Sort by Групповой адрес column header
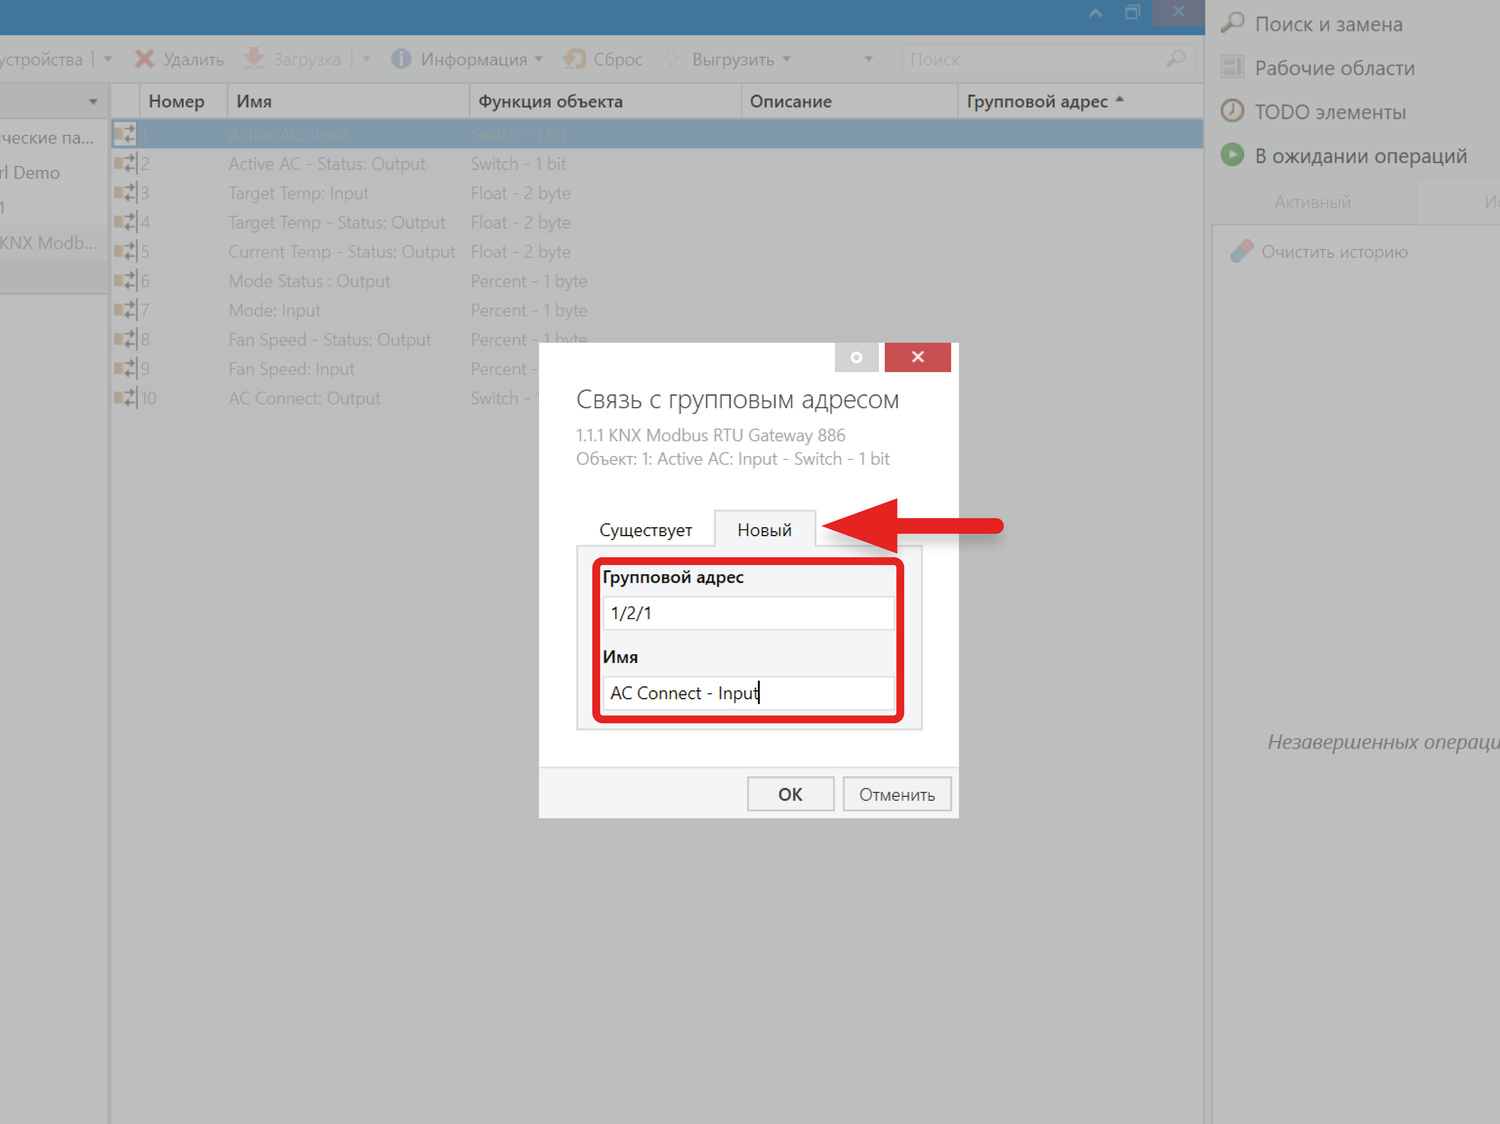Screen dimensions: 1500x1124 pyautogui.click(x=1037, y=101)
